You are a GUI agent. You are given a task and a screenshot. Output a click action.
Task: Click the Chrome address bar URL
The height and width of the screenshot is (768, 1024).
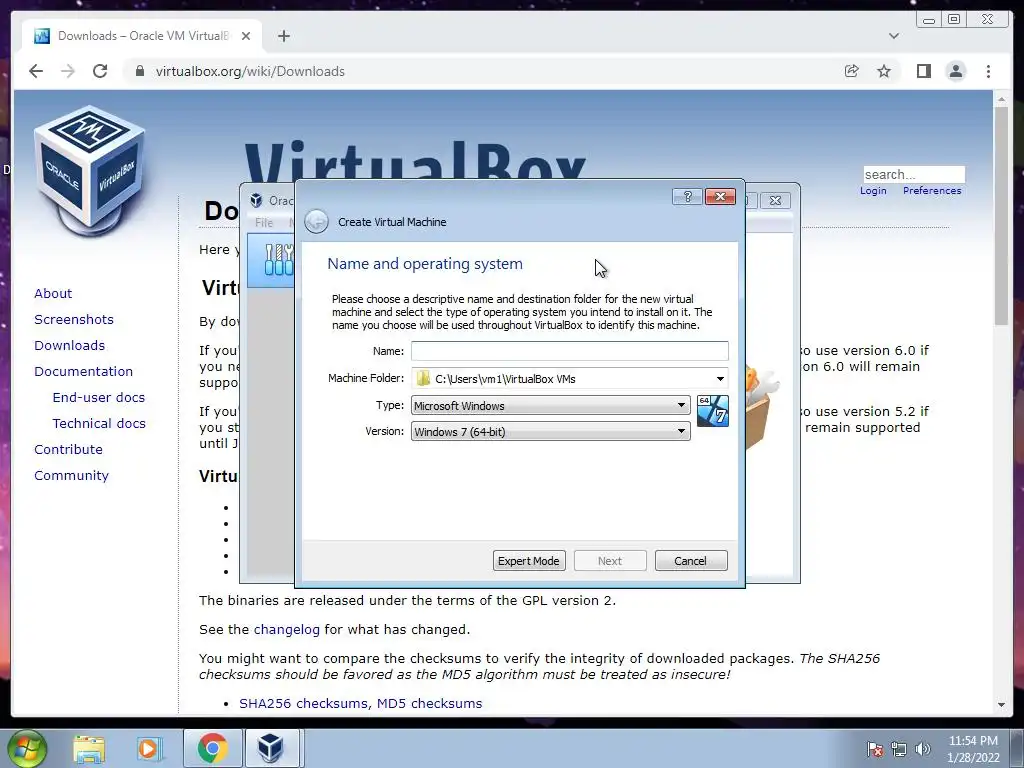(250, 71)
